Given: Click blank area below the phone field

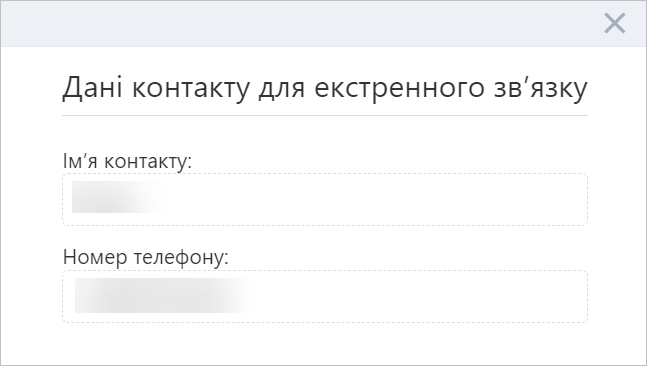Looking at the screenshot, I should (x=325, y=343).
